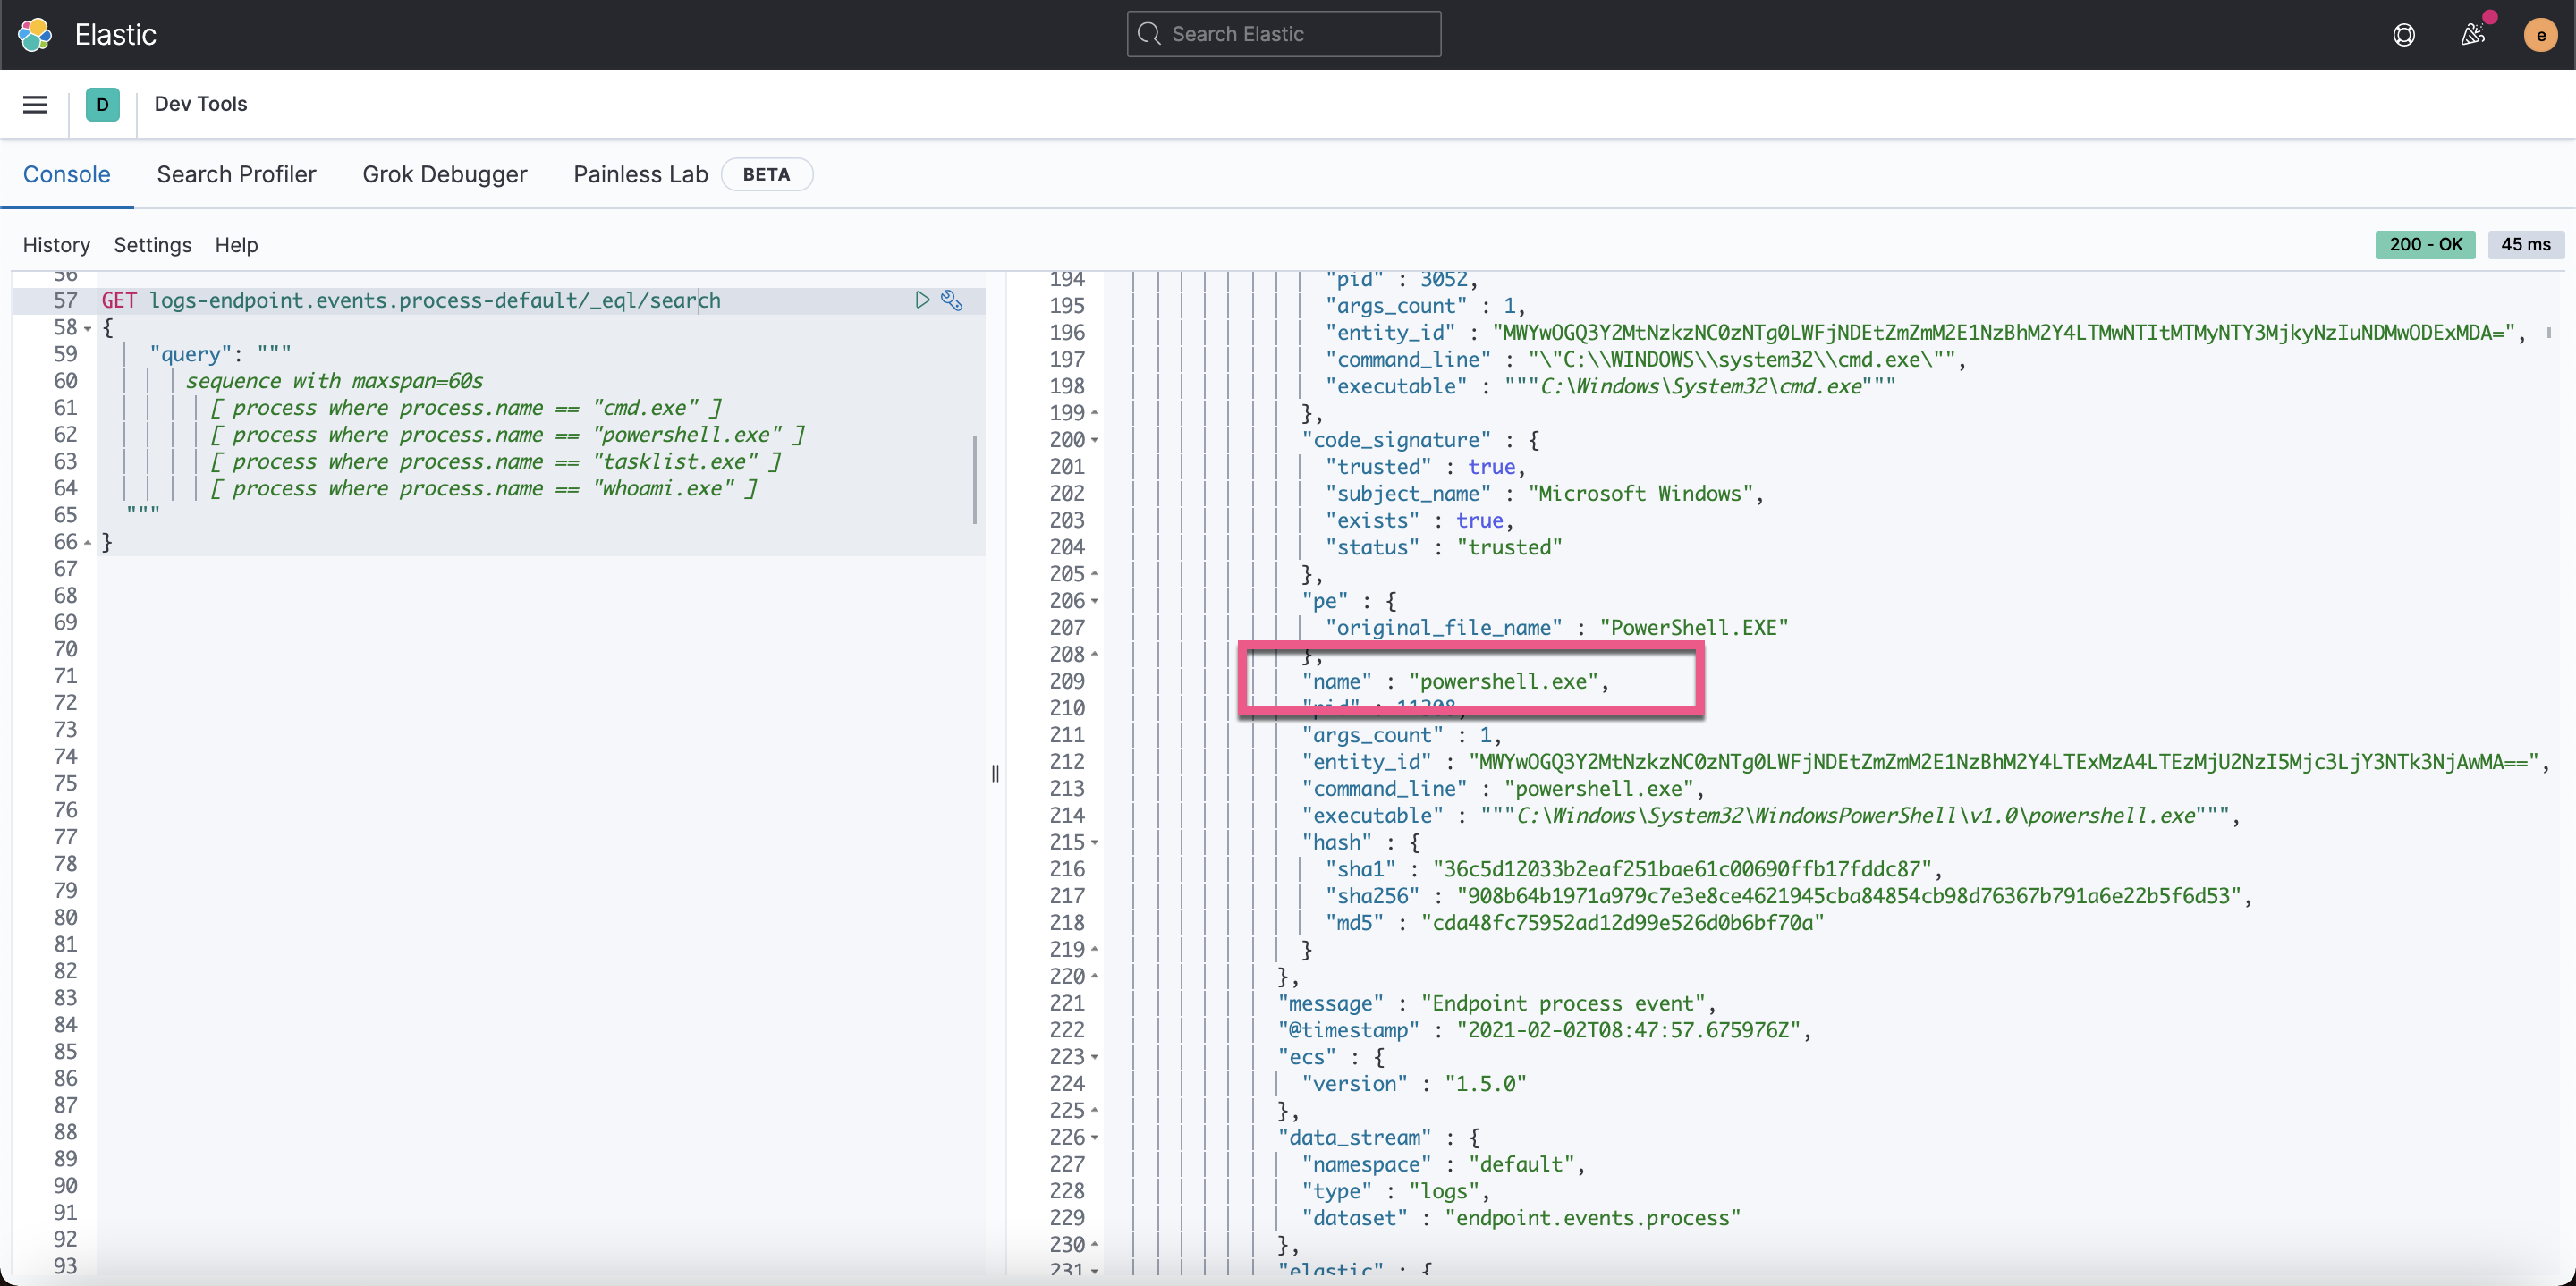Viewport: 2576px width, 1286px height.
Task: Fold the hash object at line 215
Action: 1095,843
